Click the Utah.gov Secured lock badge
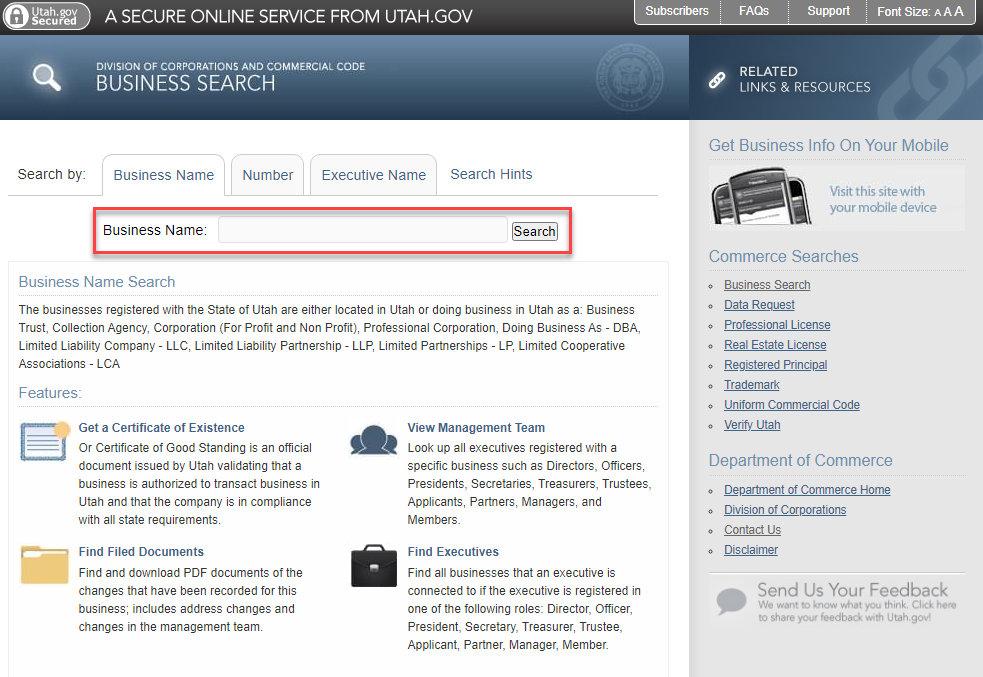This screenshot has height=677, width=983. coord(46,15)
